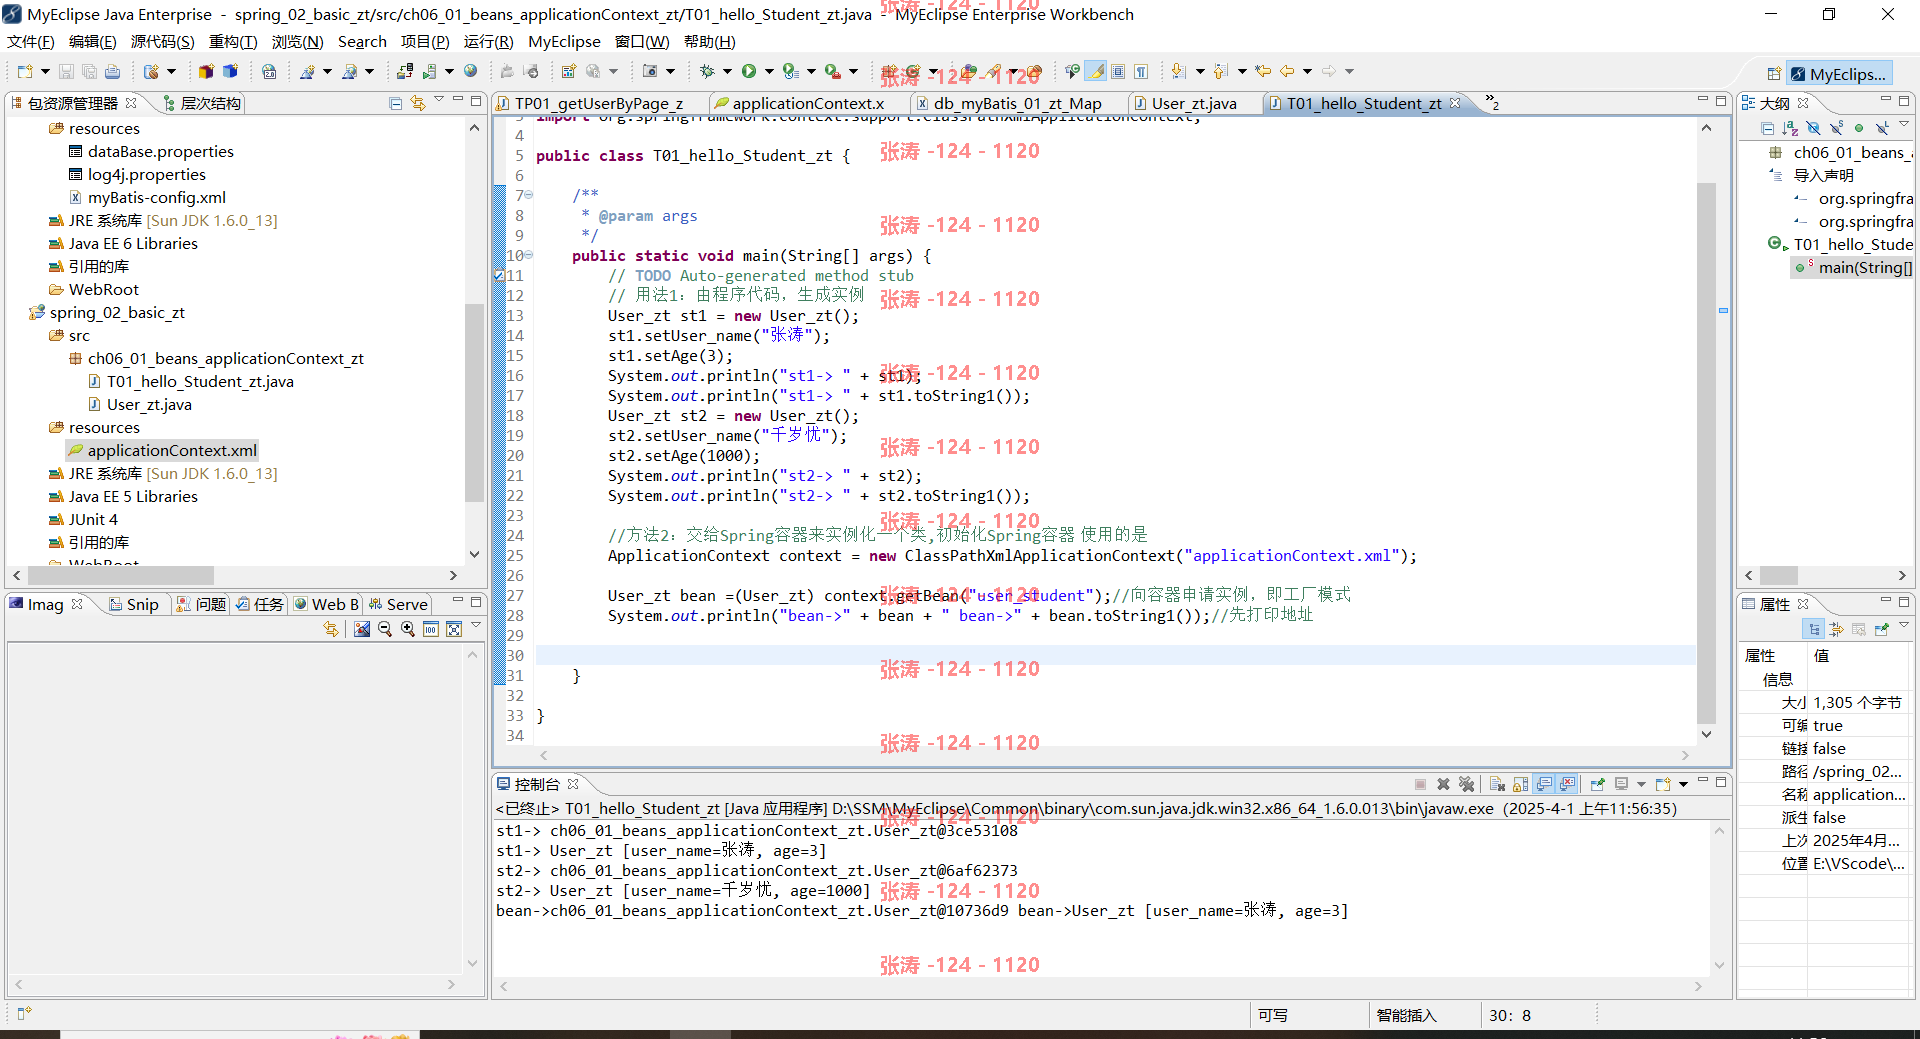This screenshot has width=1920, height=1039.
Task: Click Previous Annotation arrow icon
Action: [1220, 71]
